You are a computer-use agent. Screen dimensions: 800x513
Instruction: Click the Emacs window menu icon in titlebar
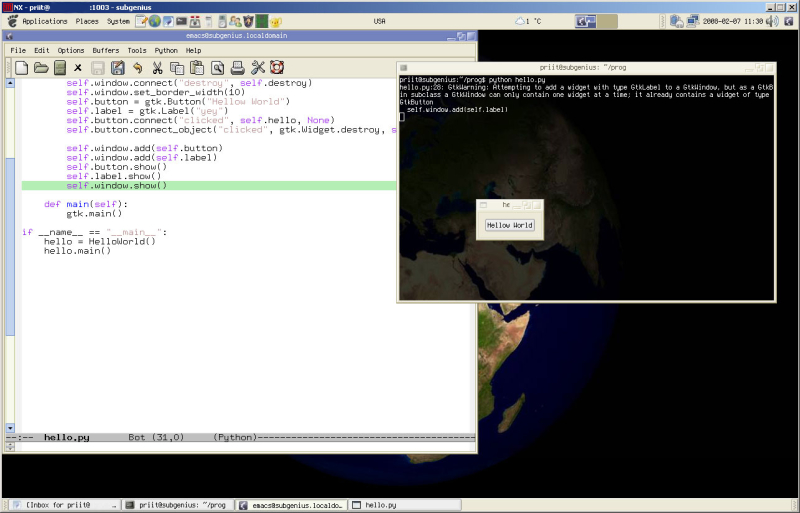tap(9, 36)
